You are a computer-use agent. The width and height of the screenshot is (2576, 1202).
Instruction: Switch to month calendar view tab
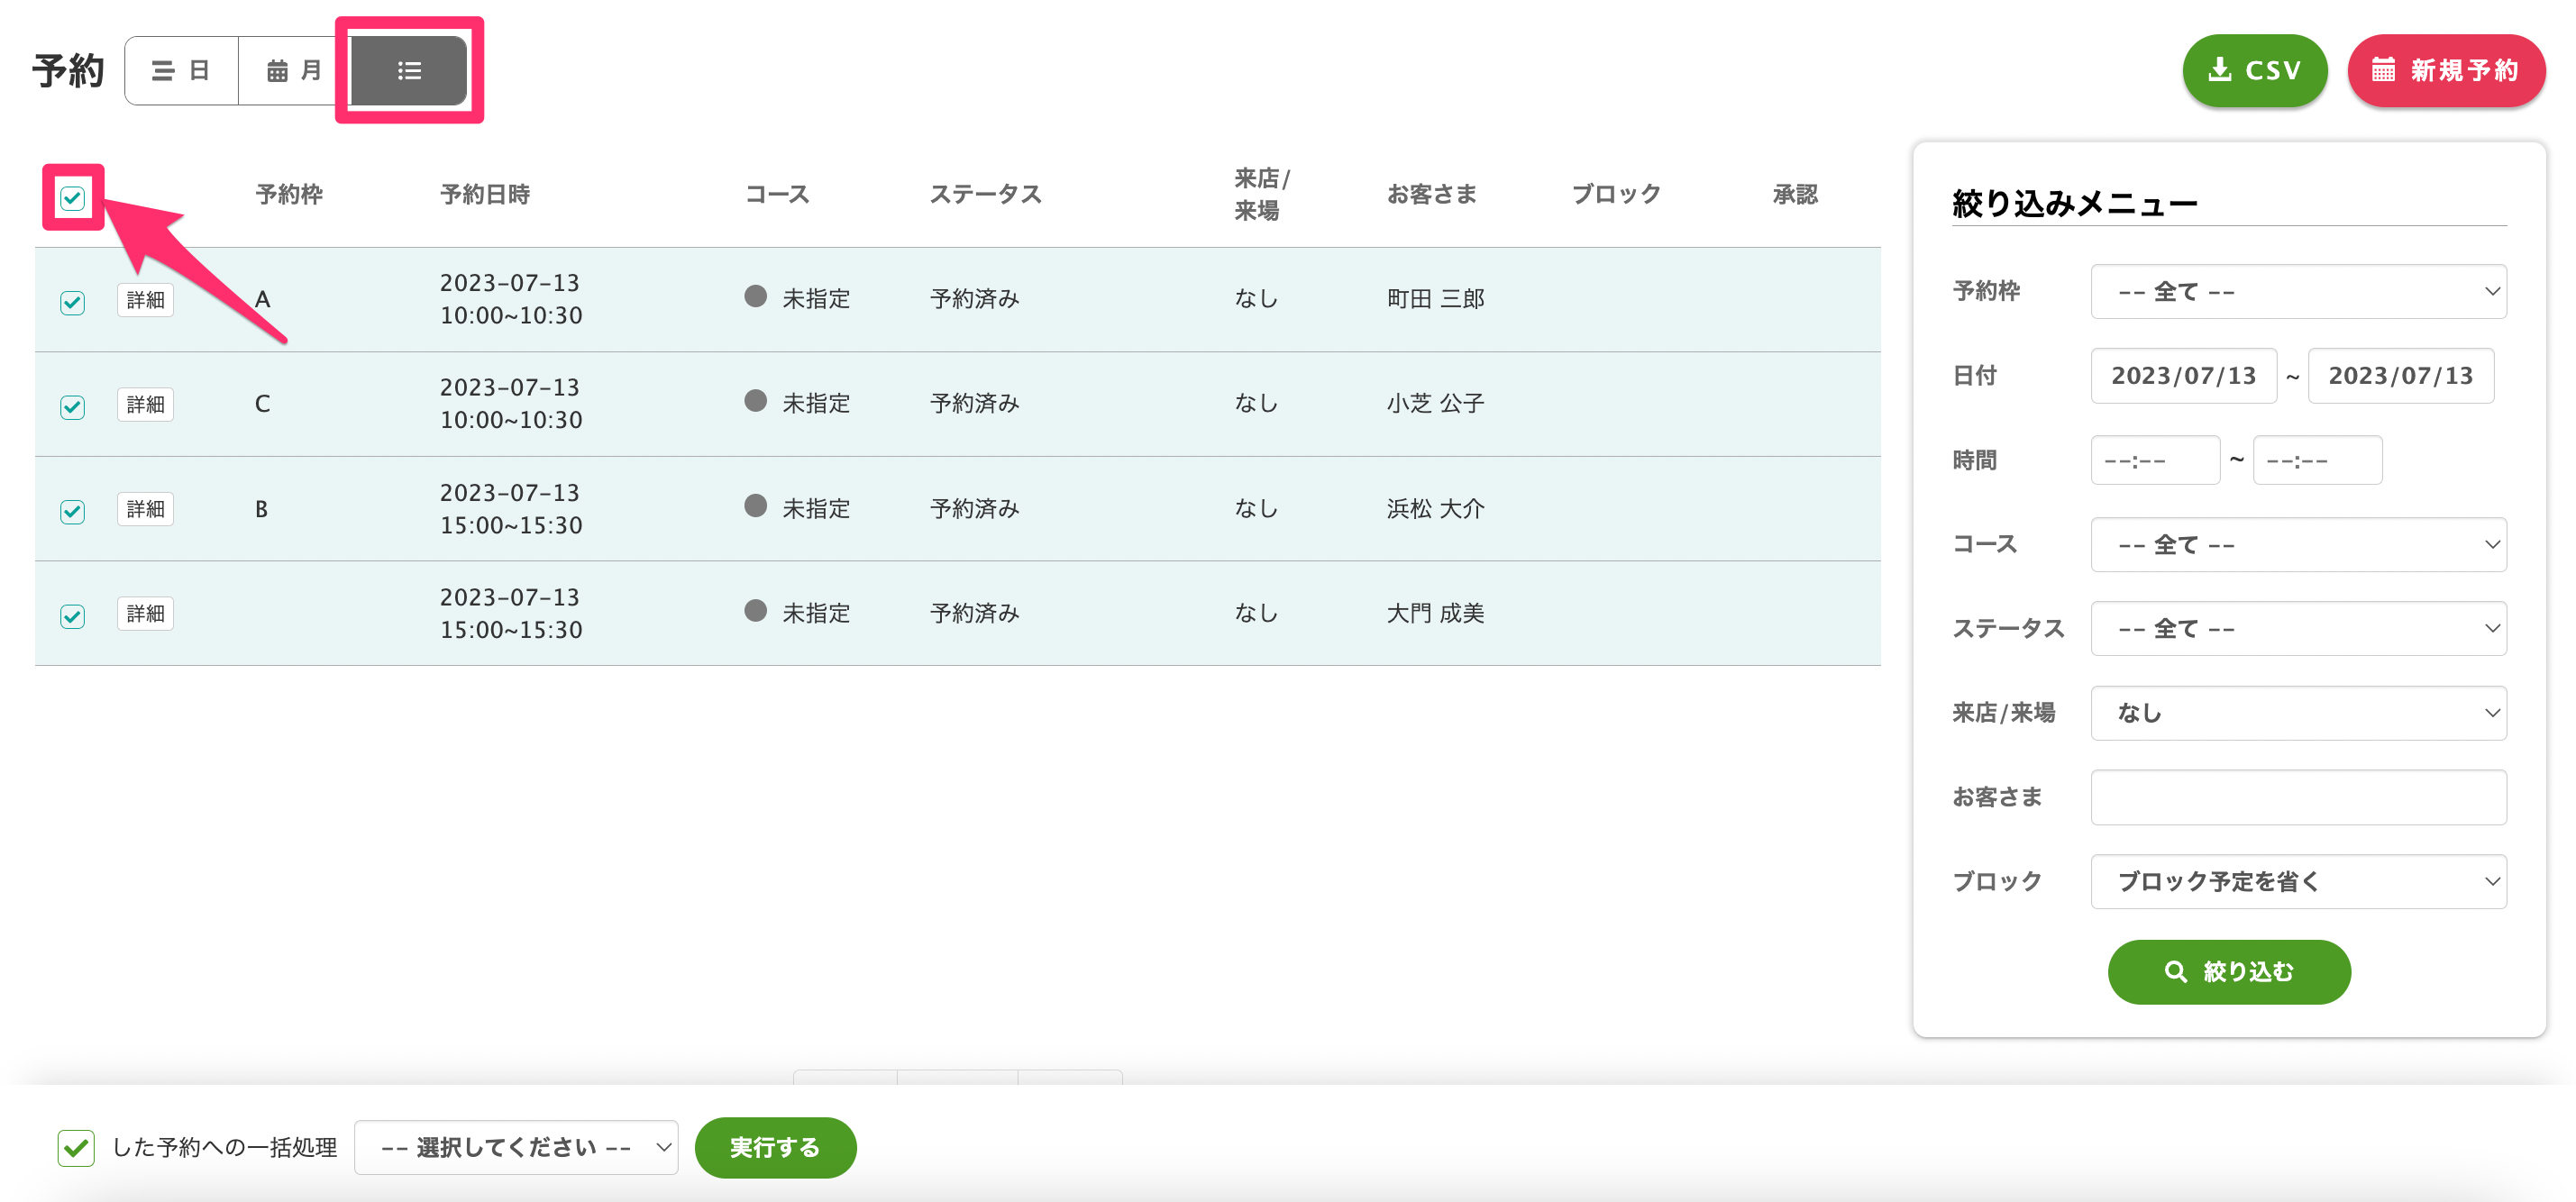(x=293, y=71)
